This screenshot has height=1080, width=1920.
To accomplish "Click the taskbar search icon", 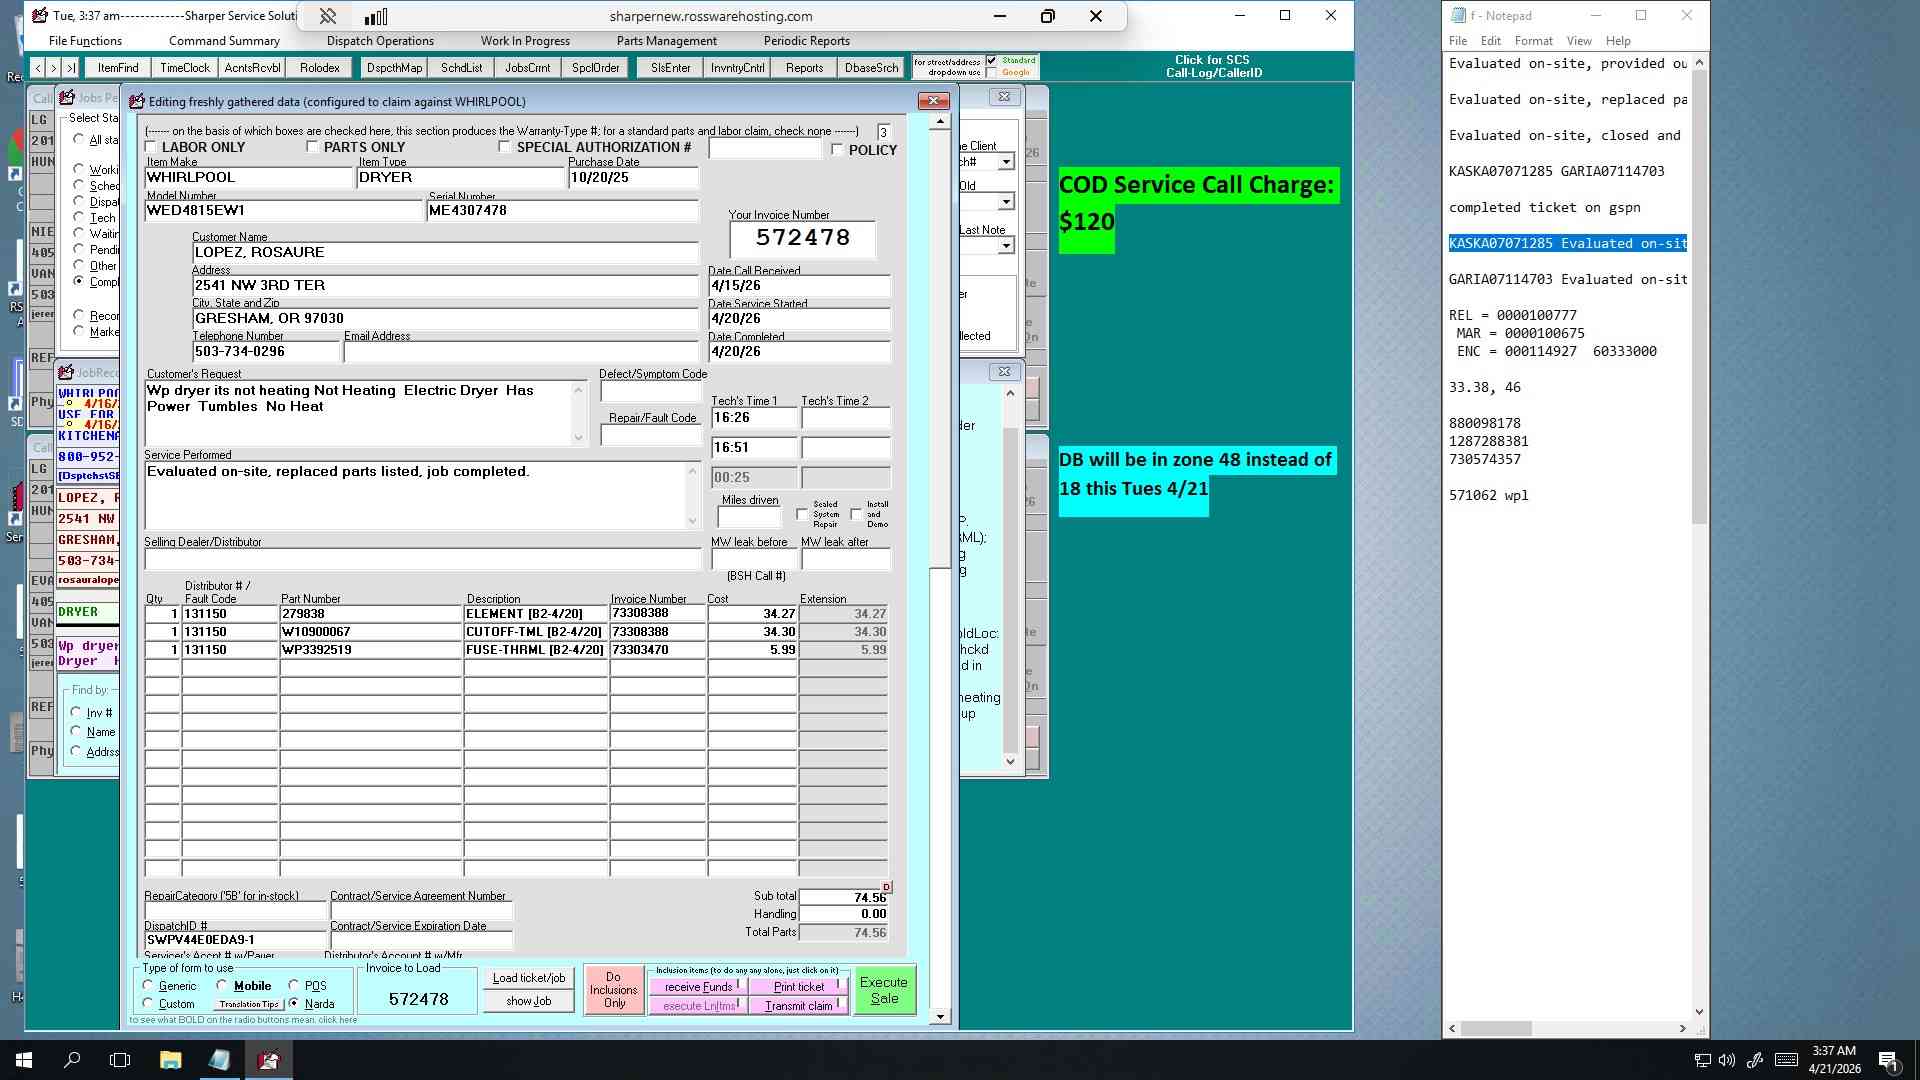I will point(72,1060).
